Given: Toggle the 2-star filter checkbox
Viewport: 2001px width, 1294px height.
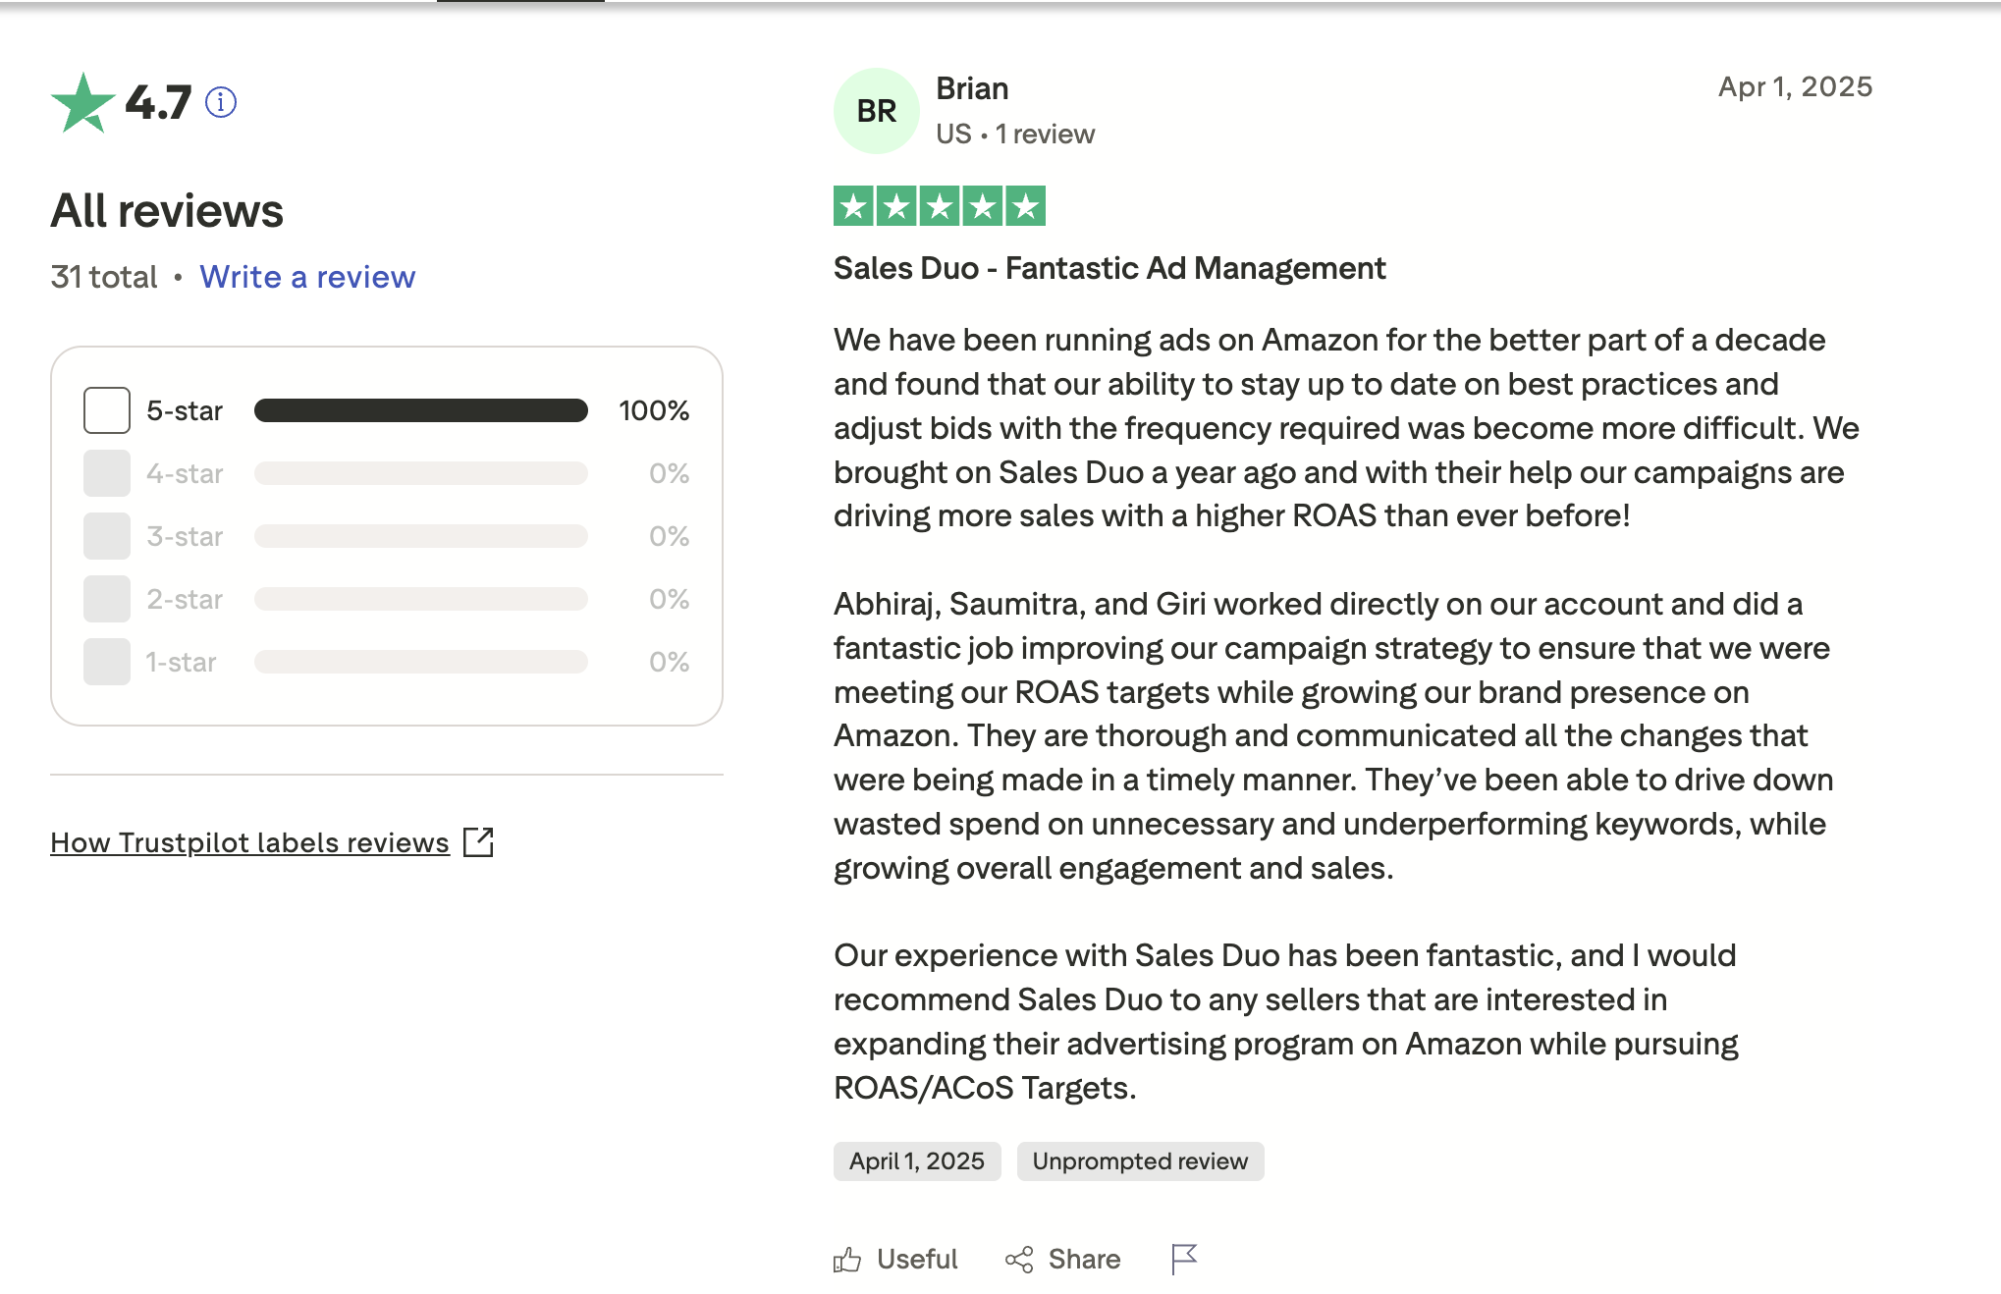Looking at the screenshot, I should [107, 599].
